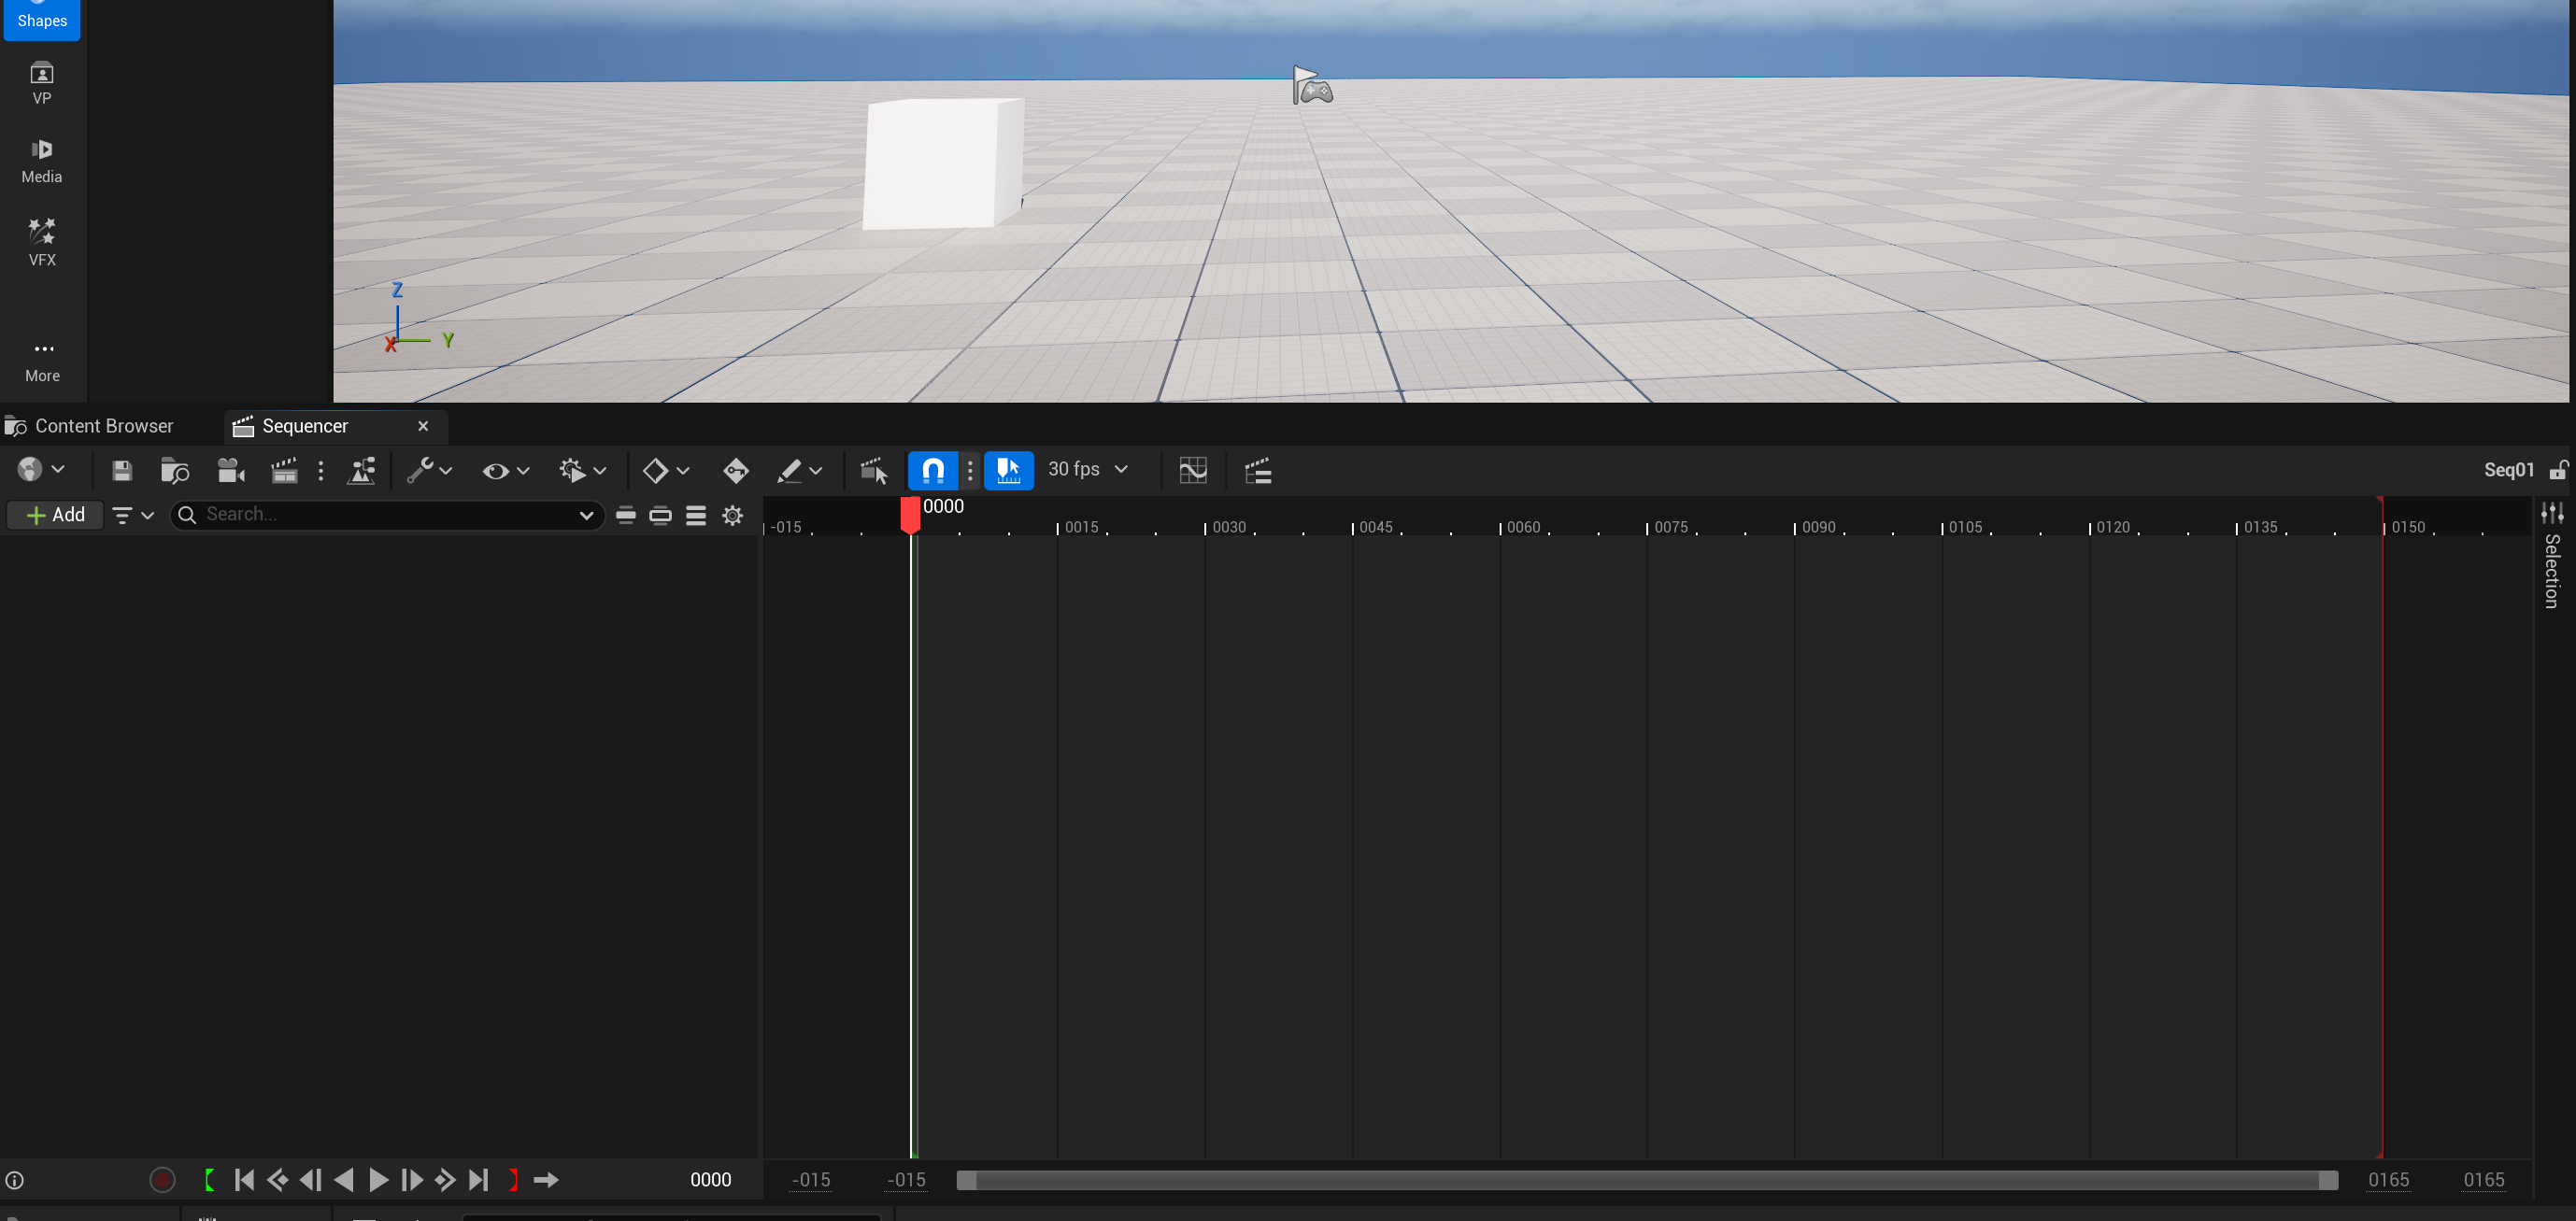Click the Add track button

pos(56,515)
